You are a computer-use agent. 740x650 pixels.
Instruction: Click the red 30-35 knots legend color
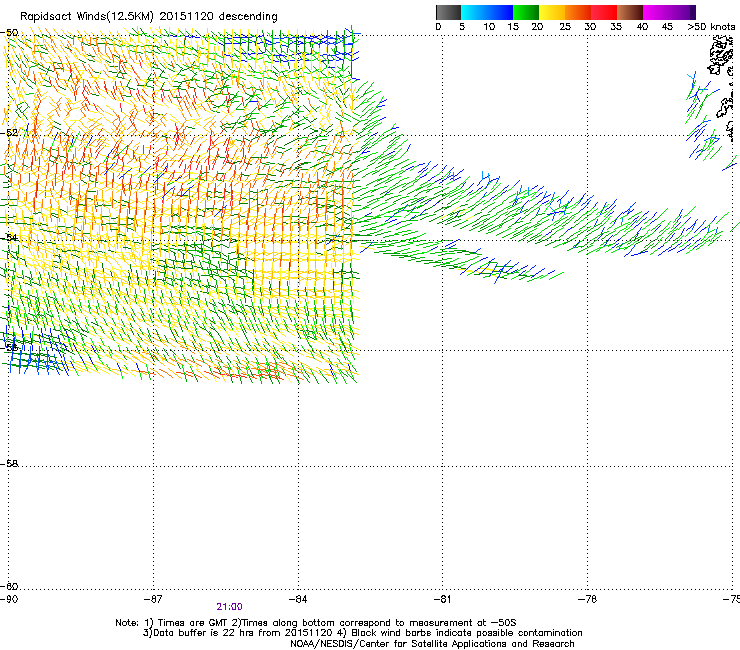604,12
